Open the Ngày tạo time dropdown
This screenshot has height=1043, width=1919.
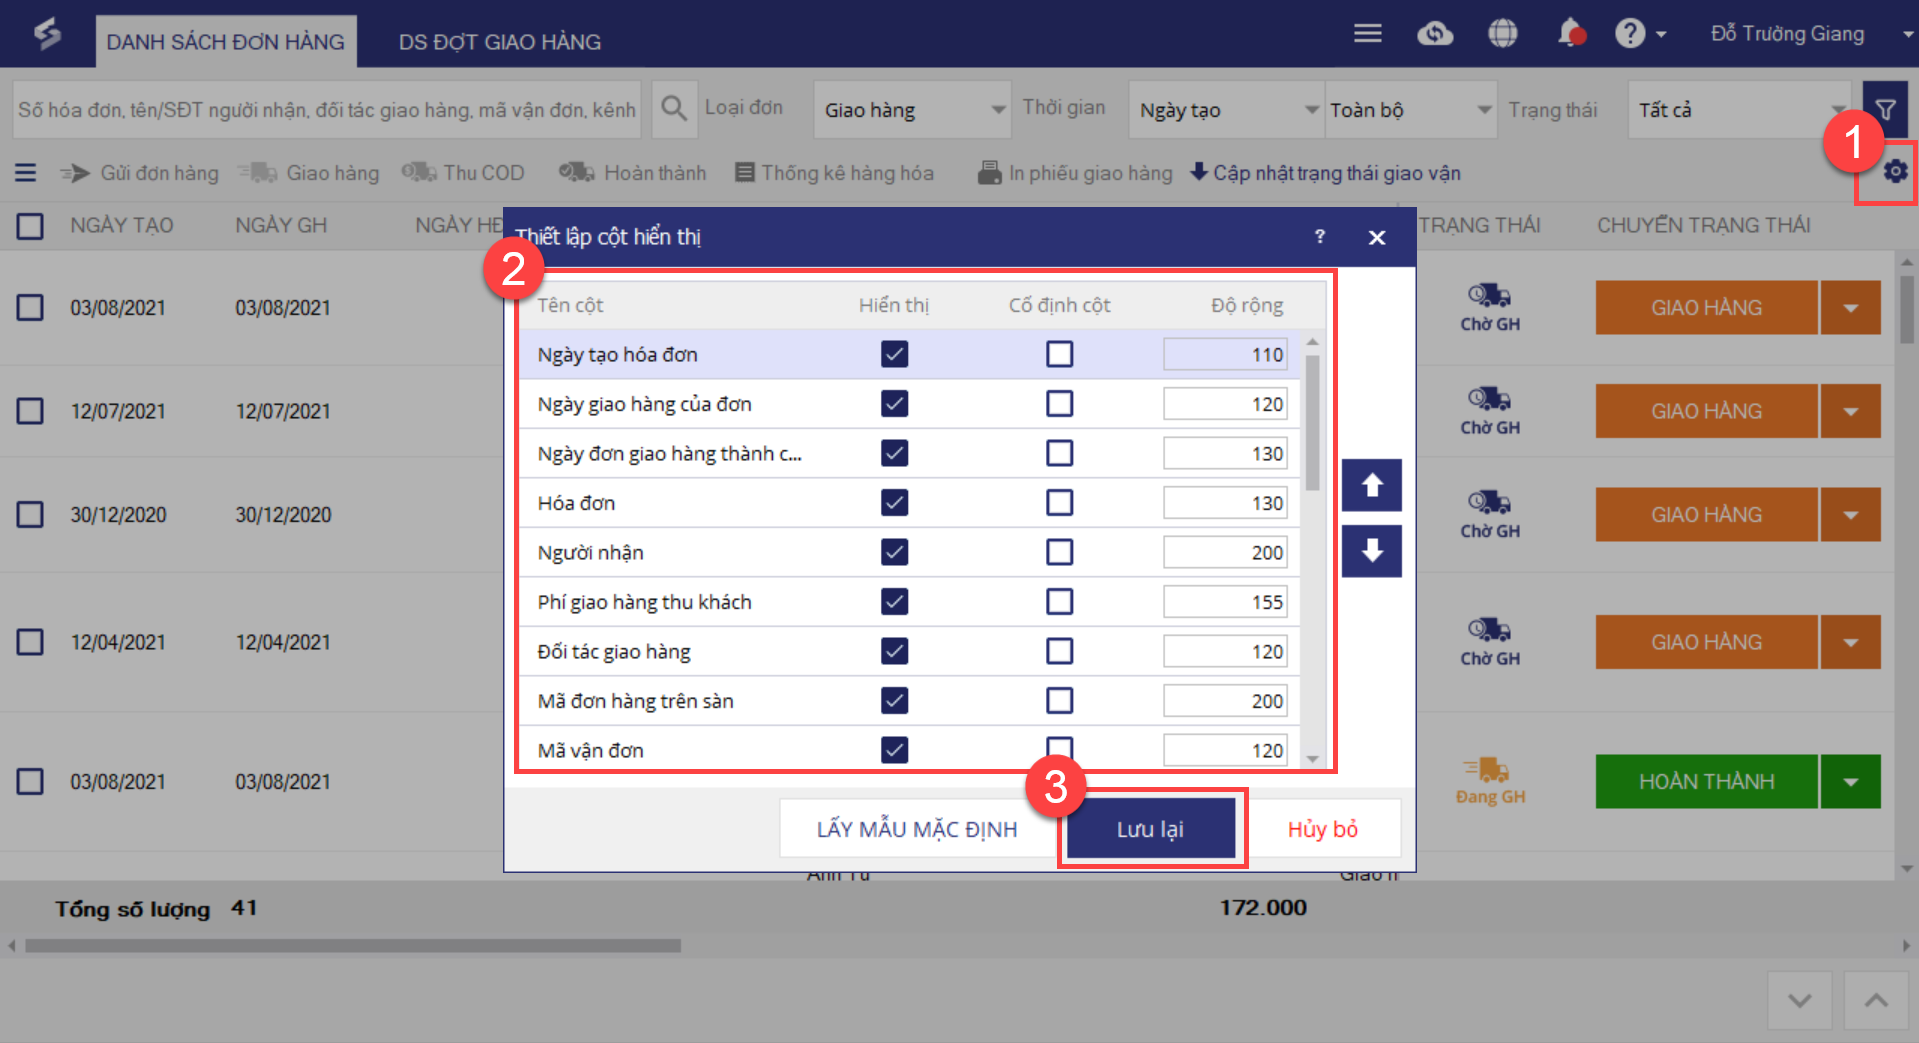(1227, 110)
